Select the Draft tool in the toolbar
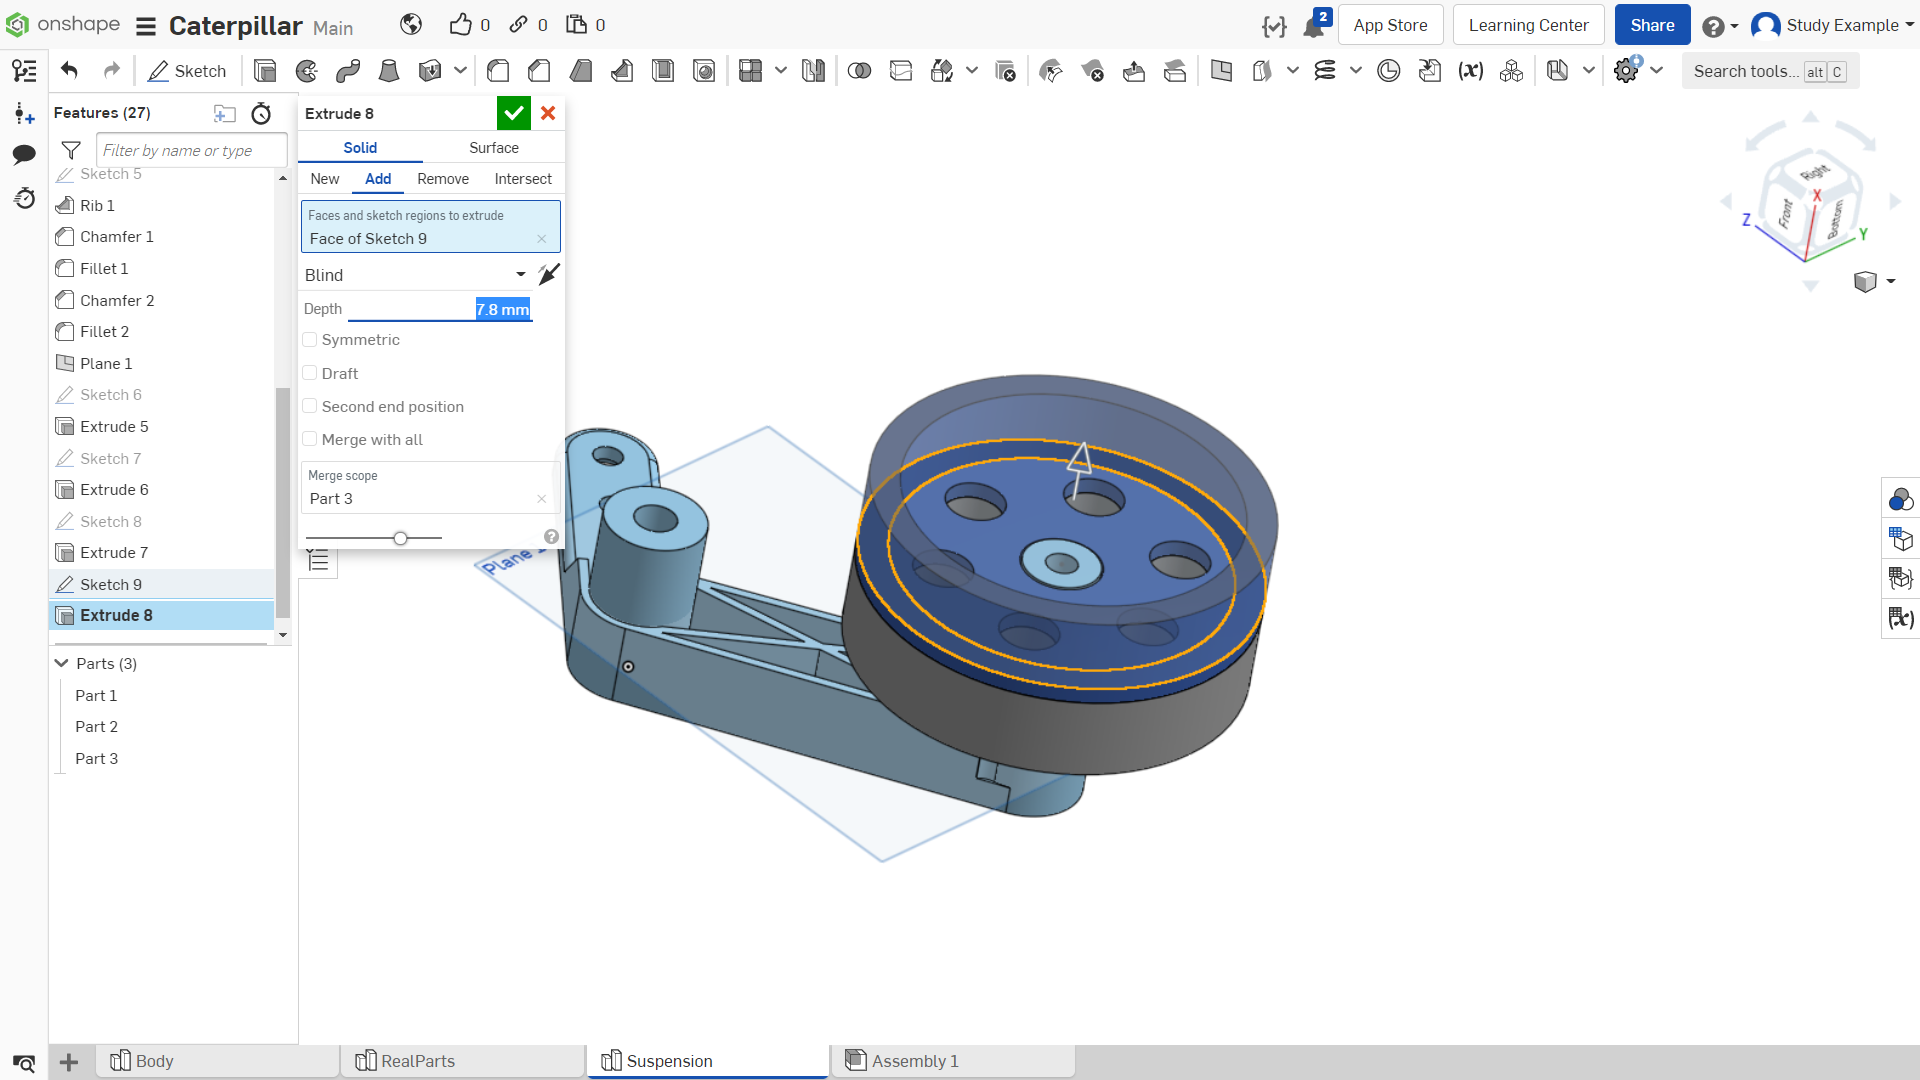 (581, 71)
